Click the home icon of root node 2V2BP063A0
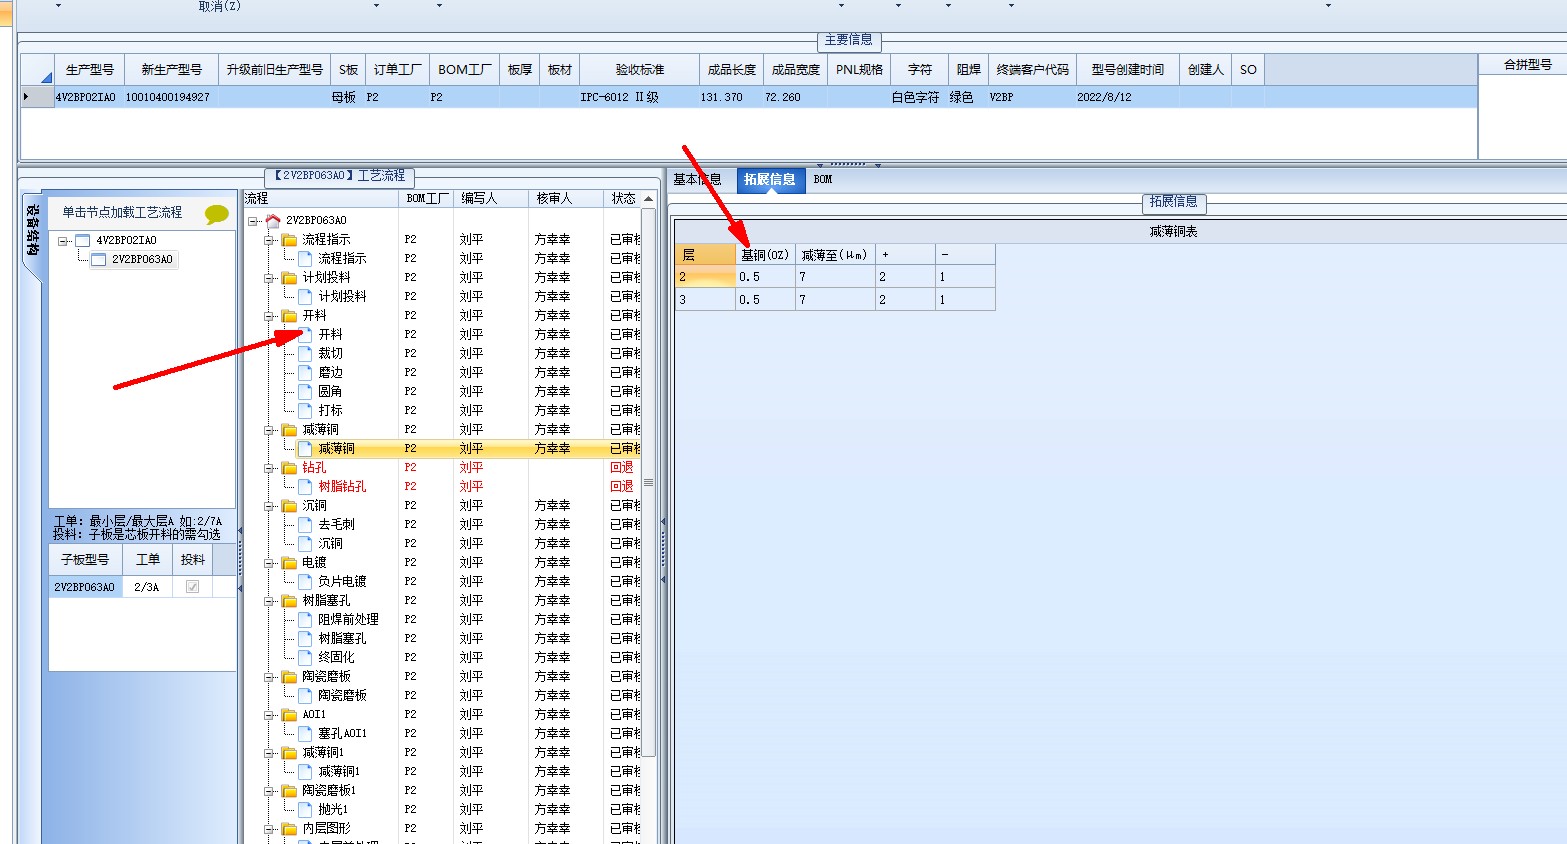Screen dimensions: 1567x844 [273, 220]
